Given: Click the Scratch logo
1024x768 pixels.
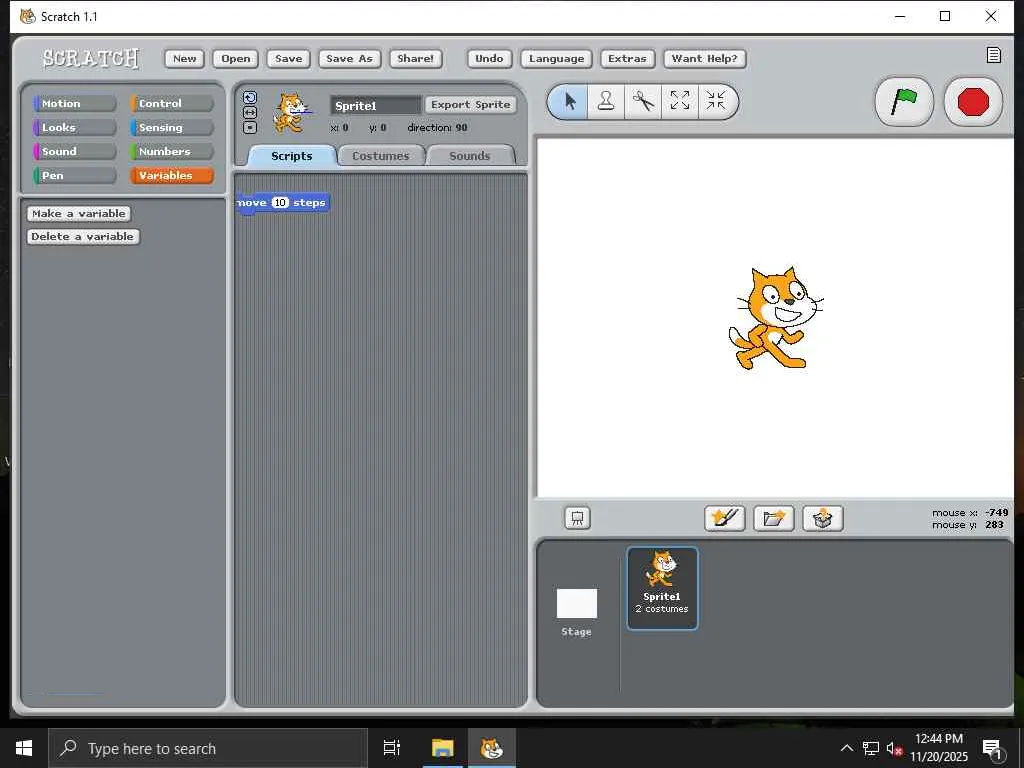Looking at the screenshot, I should coord(90,58).
